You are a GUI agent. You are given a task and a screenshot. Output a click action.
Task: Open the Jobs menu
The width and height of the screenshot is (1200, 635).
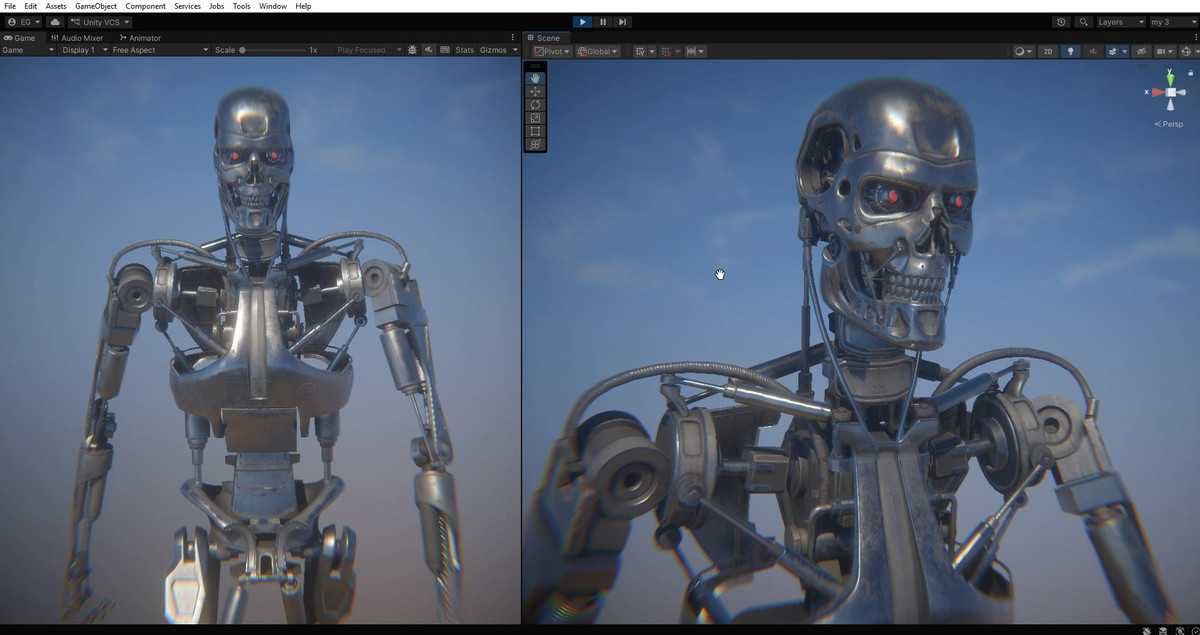point(217,6)
